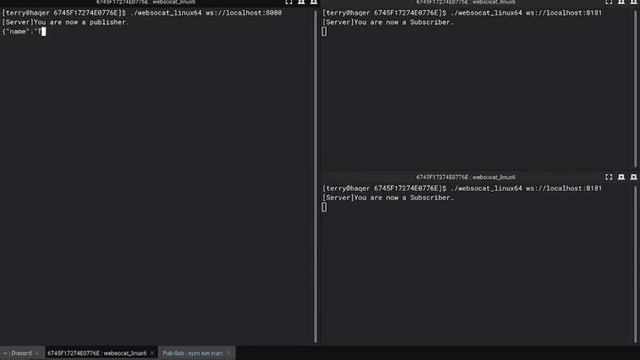
Task: Click the bottom-right pane title bar text
Action: click(x=465, y=177)
